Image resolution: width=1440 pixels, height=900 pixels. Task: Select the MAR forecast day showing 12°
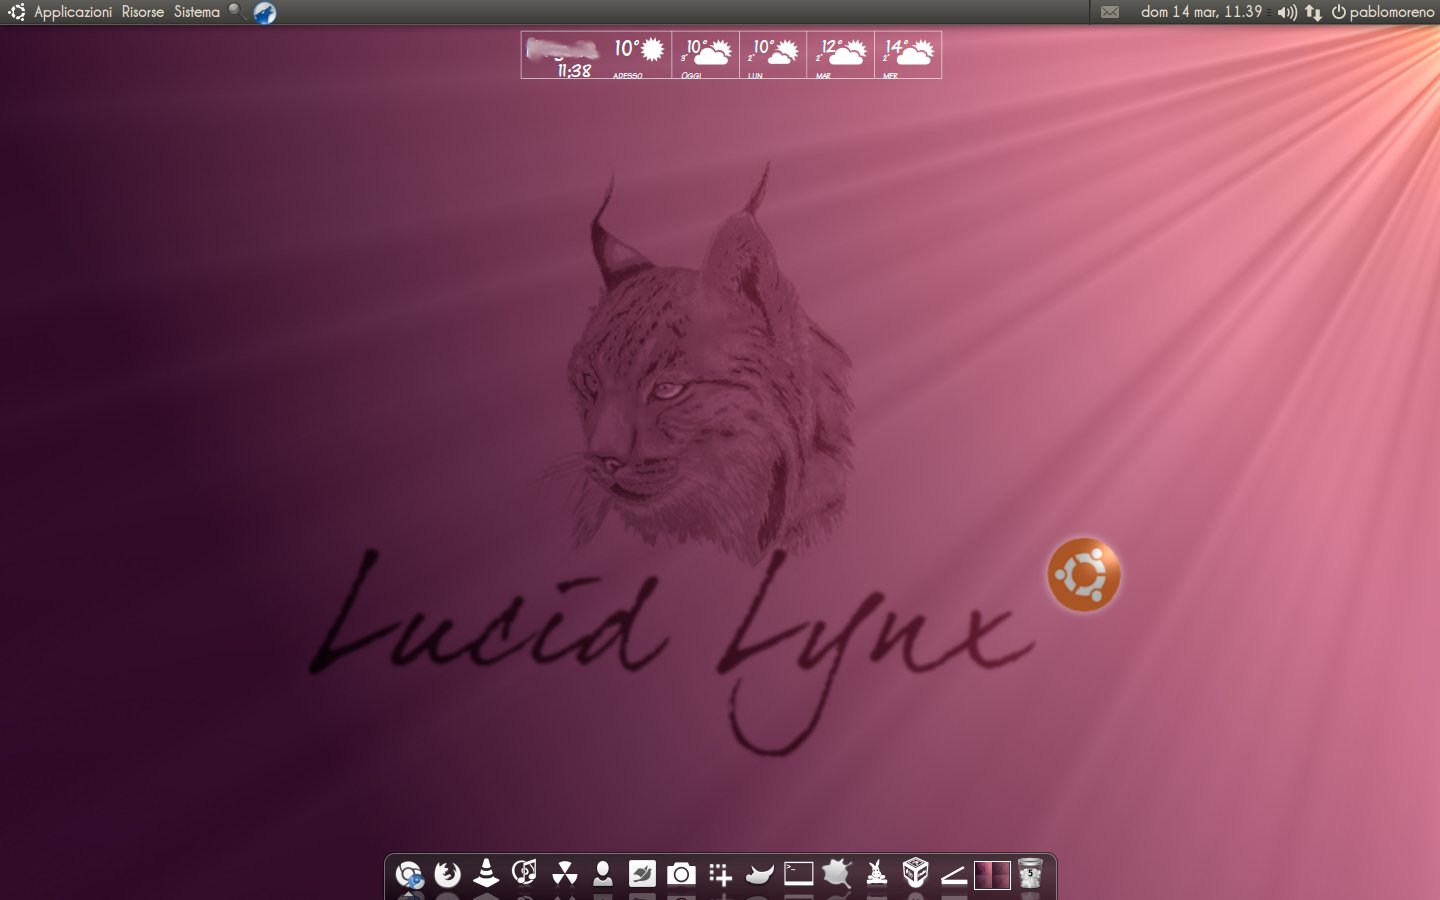[x=840, y=55]
